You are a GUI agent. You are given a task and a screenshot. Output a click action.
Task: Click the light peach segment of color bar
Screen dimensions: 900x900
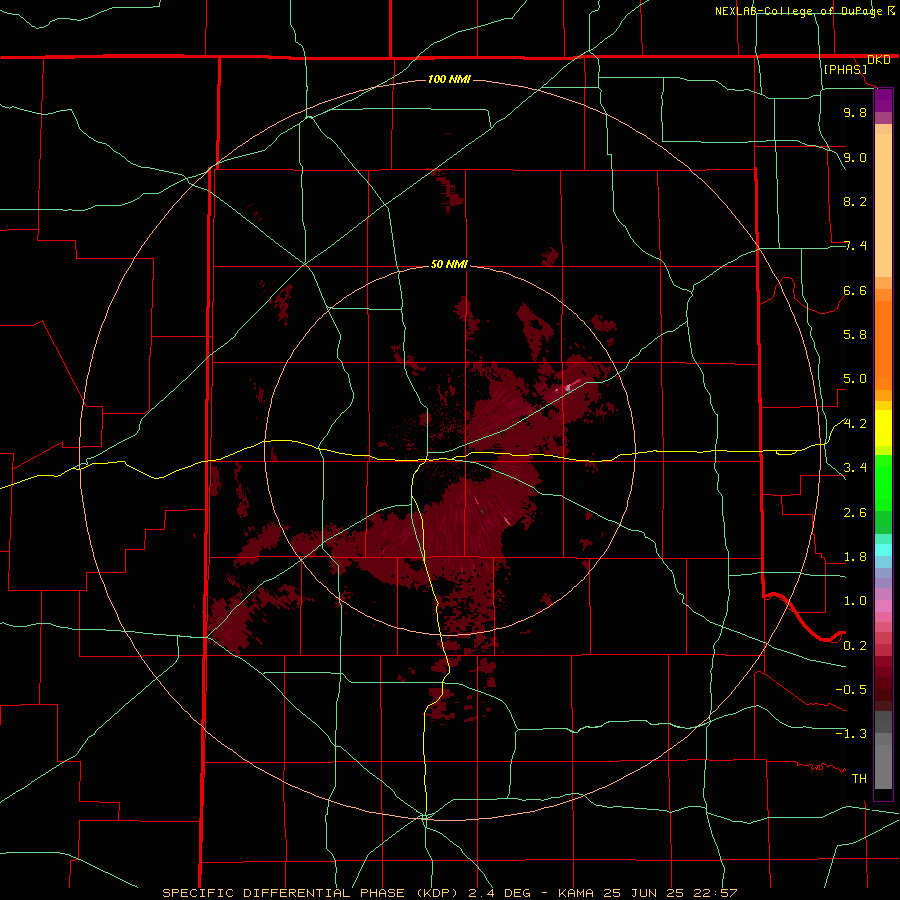click(x=883, y=205)
